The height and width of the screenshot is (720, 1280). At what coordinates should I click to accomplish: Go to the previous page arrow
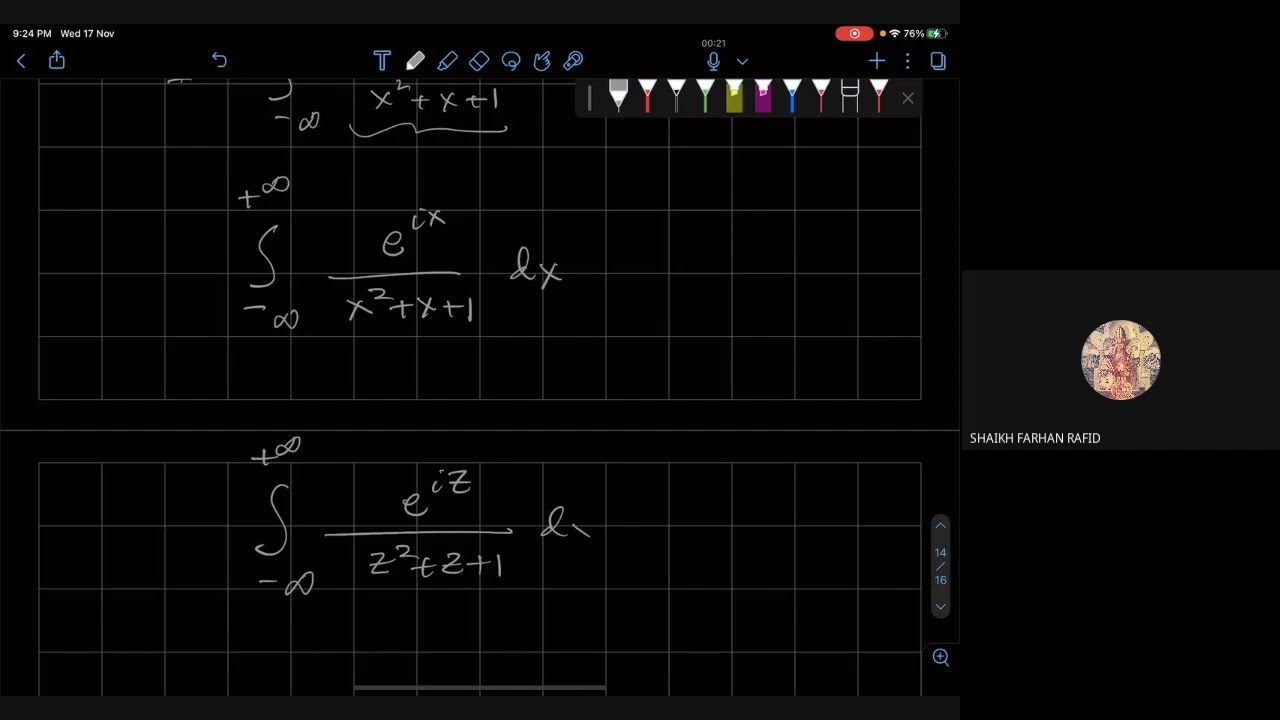(940, 526)
